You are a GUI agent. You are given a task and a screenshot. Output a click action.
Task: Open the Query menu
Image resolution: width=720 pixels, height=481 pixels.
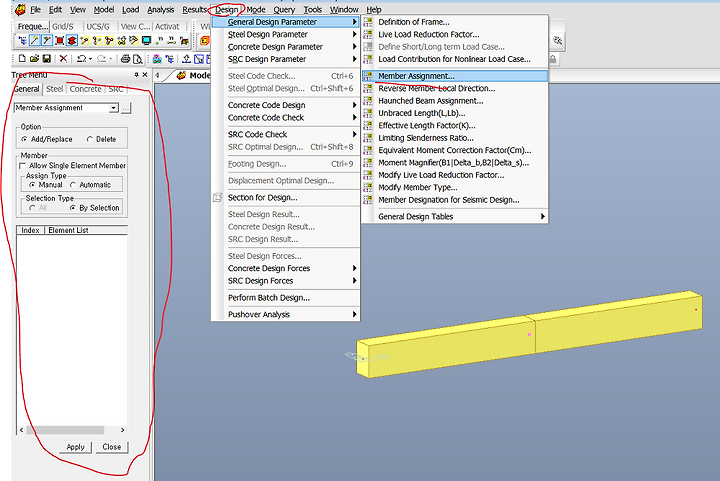click(284, 10)
